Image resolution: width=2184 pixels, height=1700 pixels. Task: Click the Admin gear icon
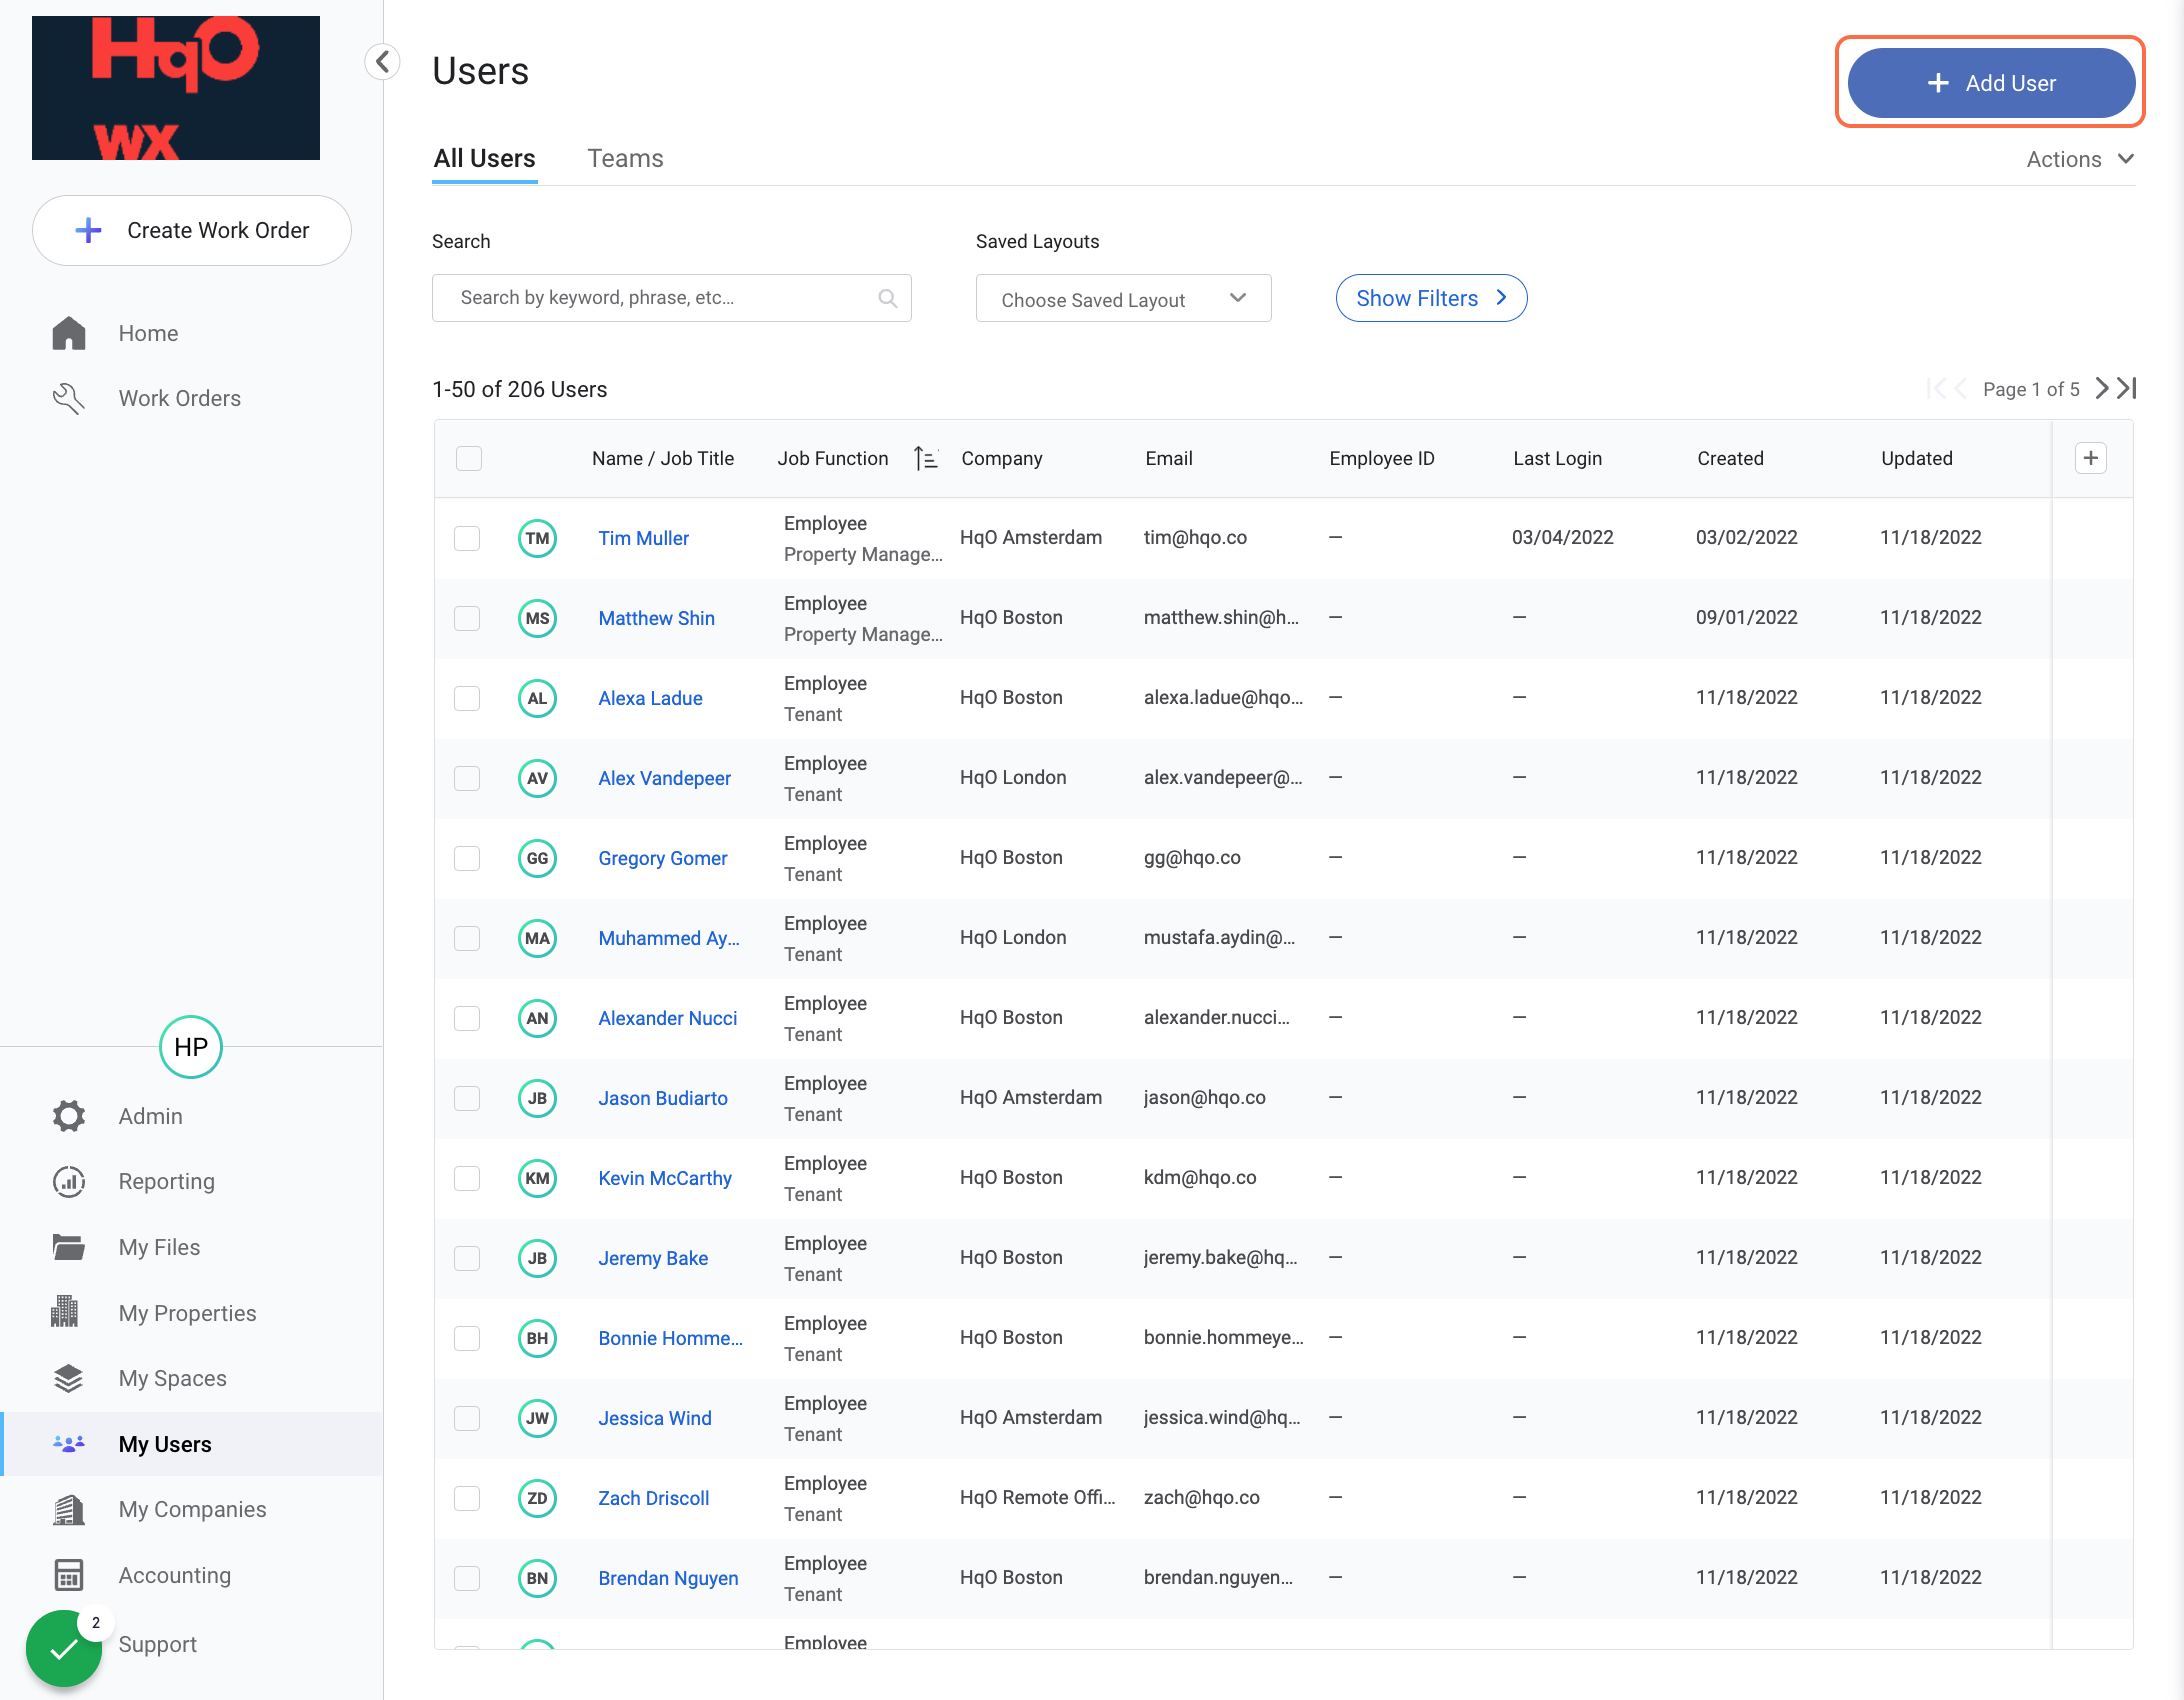click(x=69, y=1116)
